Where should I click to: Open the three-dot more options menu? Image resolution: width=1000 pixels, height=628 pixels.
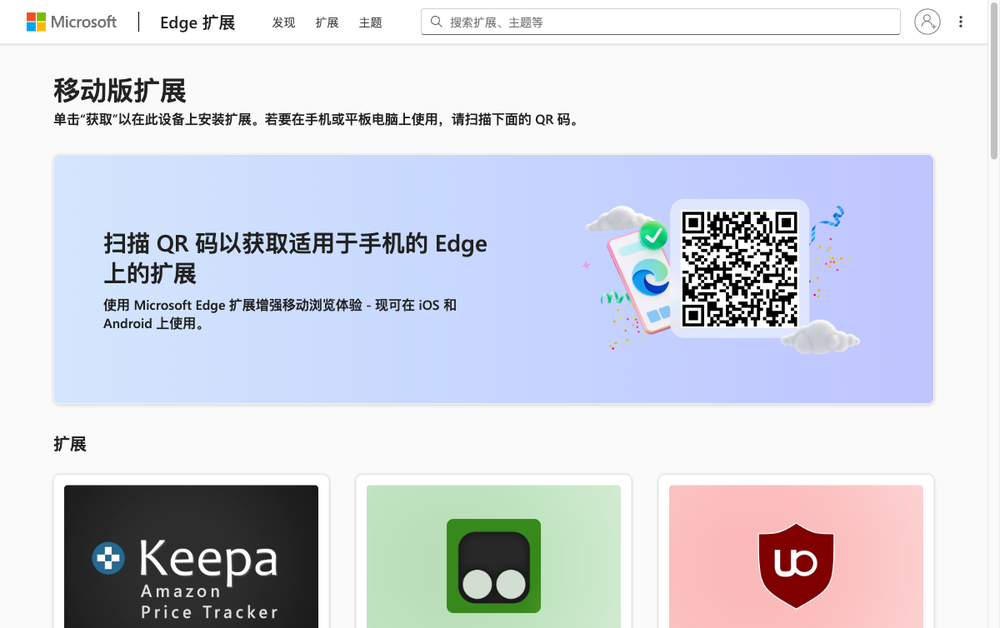click(x=960, y=22)
